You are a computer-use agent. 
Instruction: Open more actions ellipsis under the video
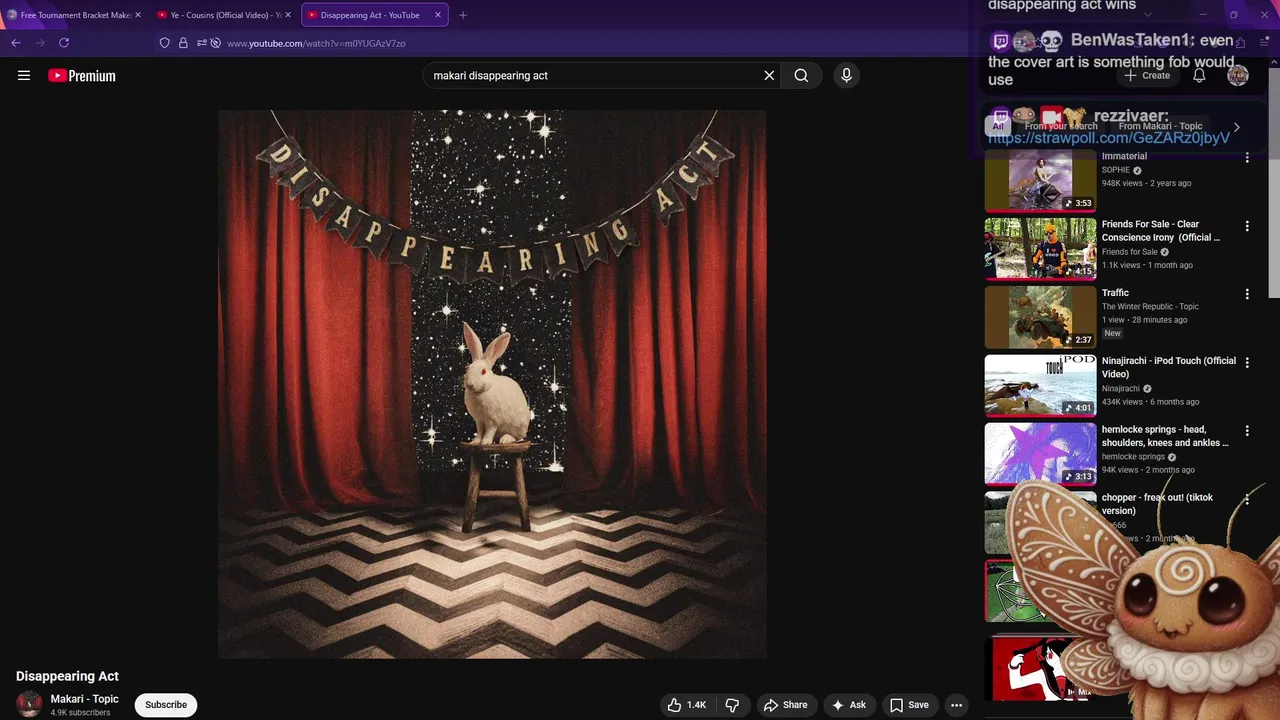pos(956,705)
